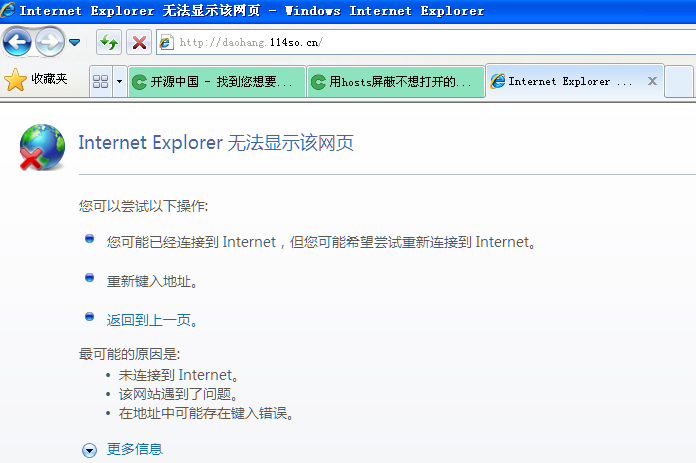The height and width of the screenshot is (463, 696).
Task: Click the globe error icon
Action: click(x=42, y=147)
